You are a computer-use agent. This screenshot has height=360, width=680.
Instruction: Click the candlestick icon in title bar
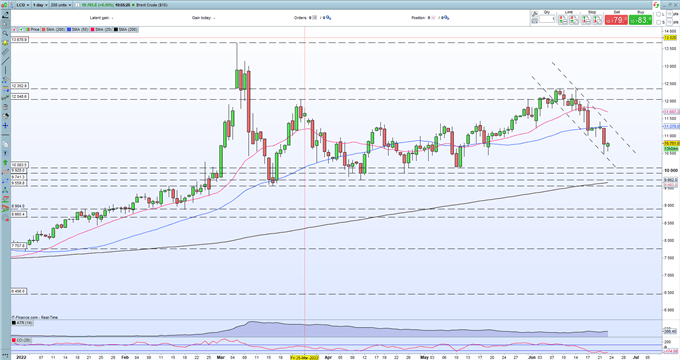click(x=3, y=5)
